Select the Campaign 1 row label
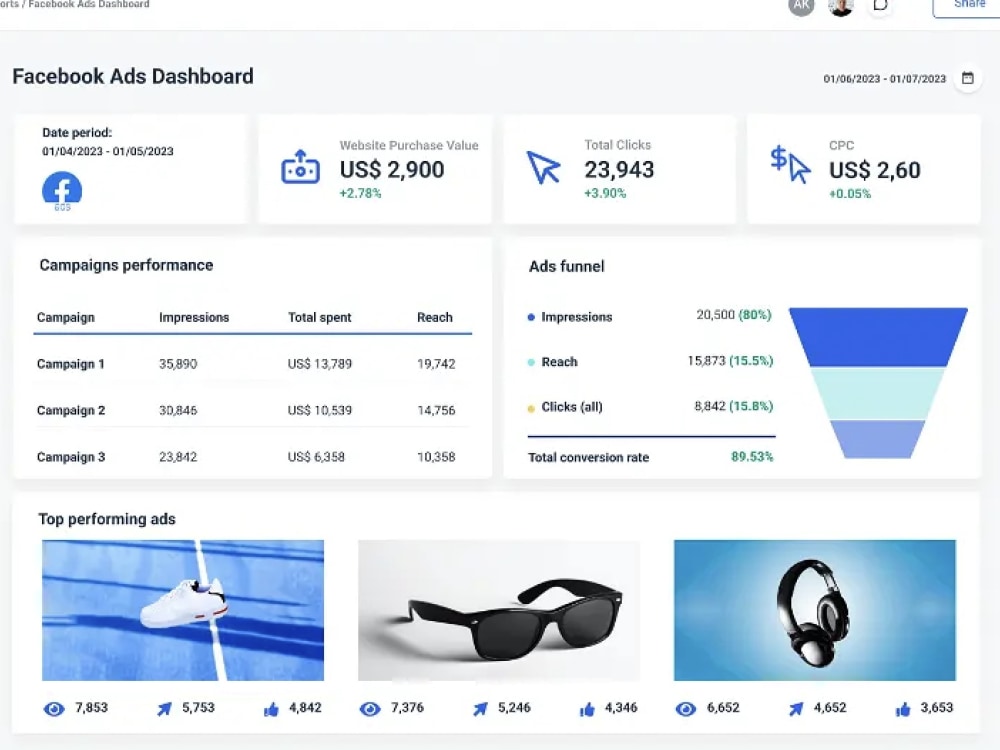 [x=71, y=364]
